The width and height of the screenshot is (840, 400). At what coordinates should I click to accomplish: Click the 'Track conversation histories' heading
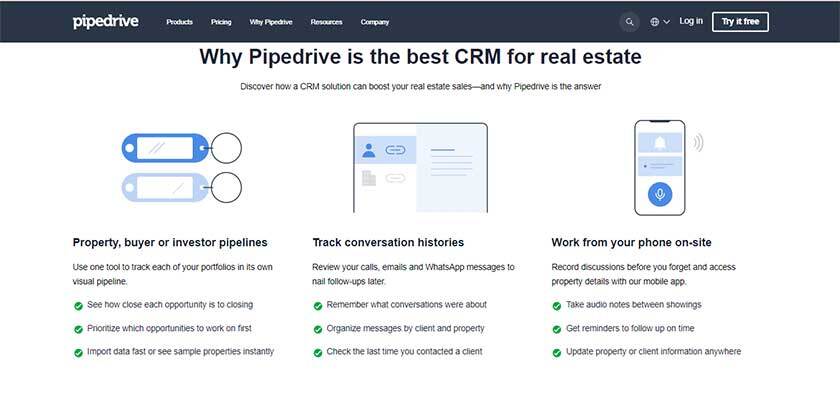point(388,243)
